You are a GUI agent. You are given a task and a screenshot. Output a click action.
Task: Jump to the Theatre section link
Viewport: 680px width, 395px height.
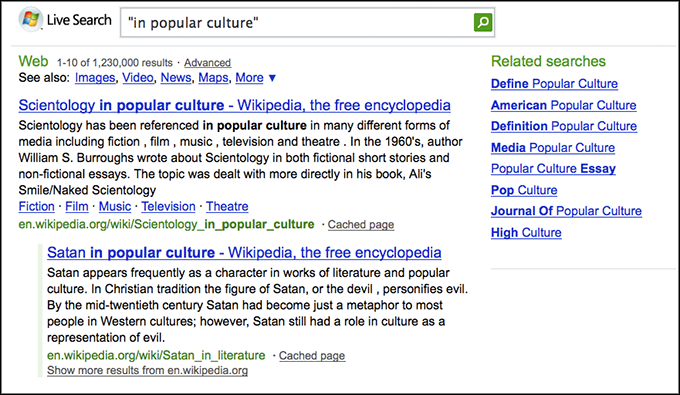click(x=227, y=206)
